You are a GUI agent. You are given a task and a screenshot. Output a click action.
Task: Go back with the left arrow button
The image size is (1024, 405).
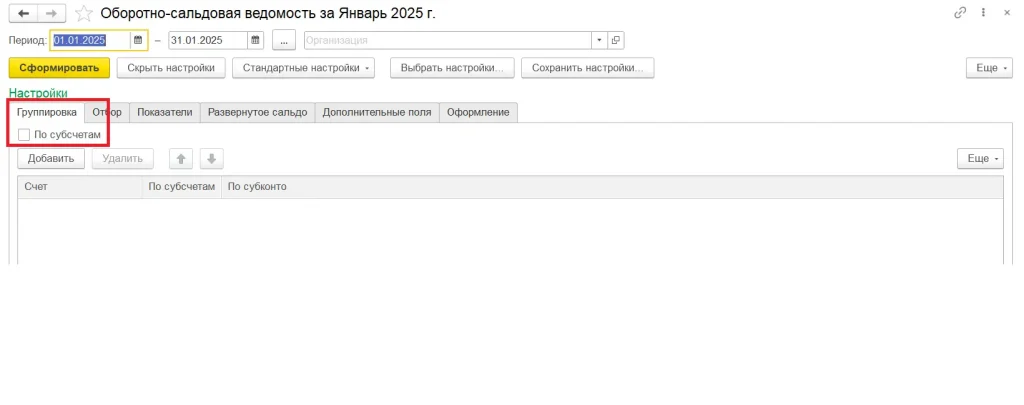(x=24, y=13)
